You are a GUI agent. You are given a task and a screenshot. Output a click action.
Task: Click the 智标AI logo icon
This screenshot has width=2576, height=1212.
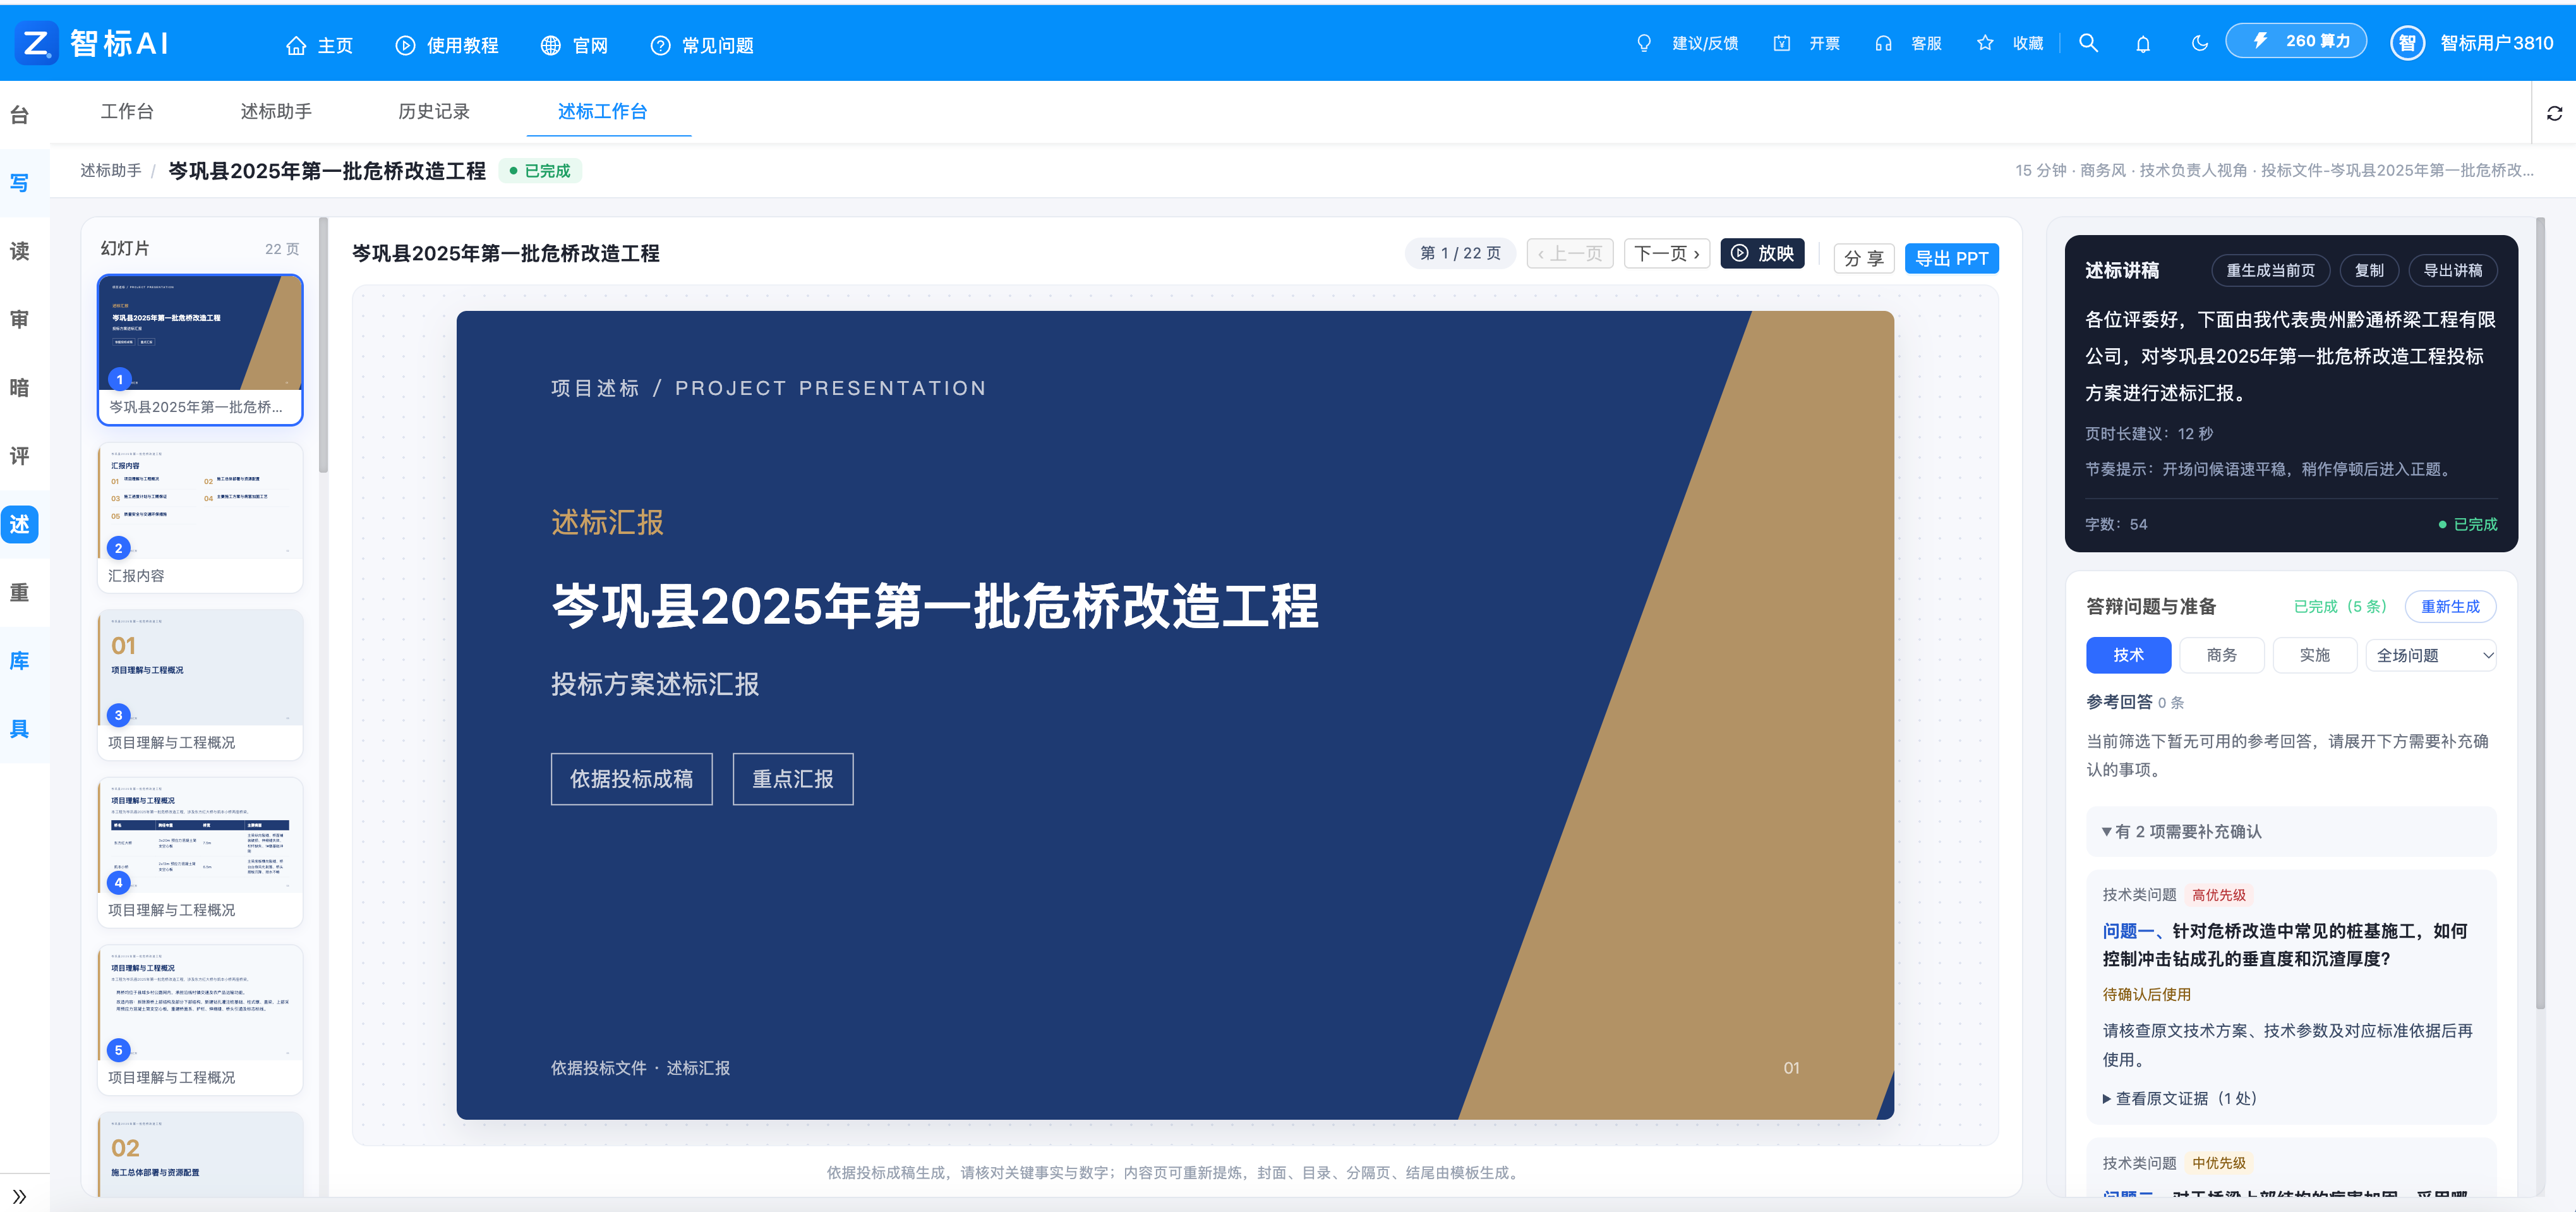click(x=36, y=44)
